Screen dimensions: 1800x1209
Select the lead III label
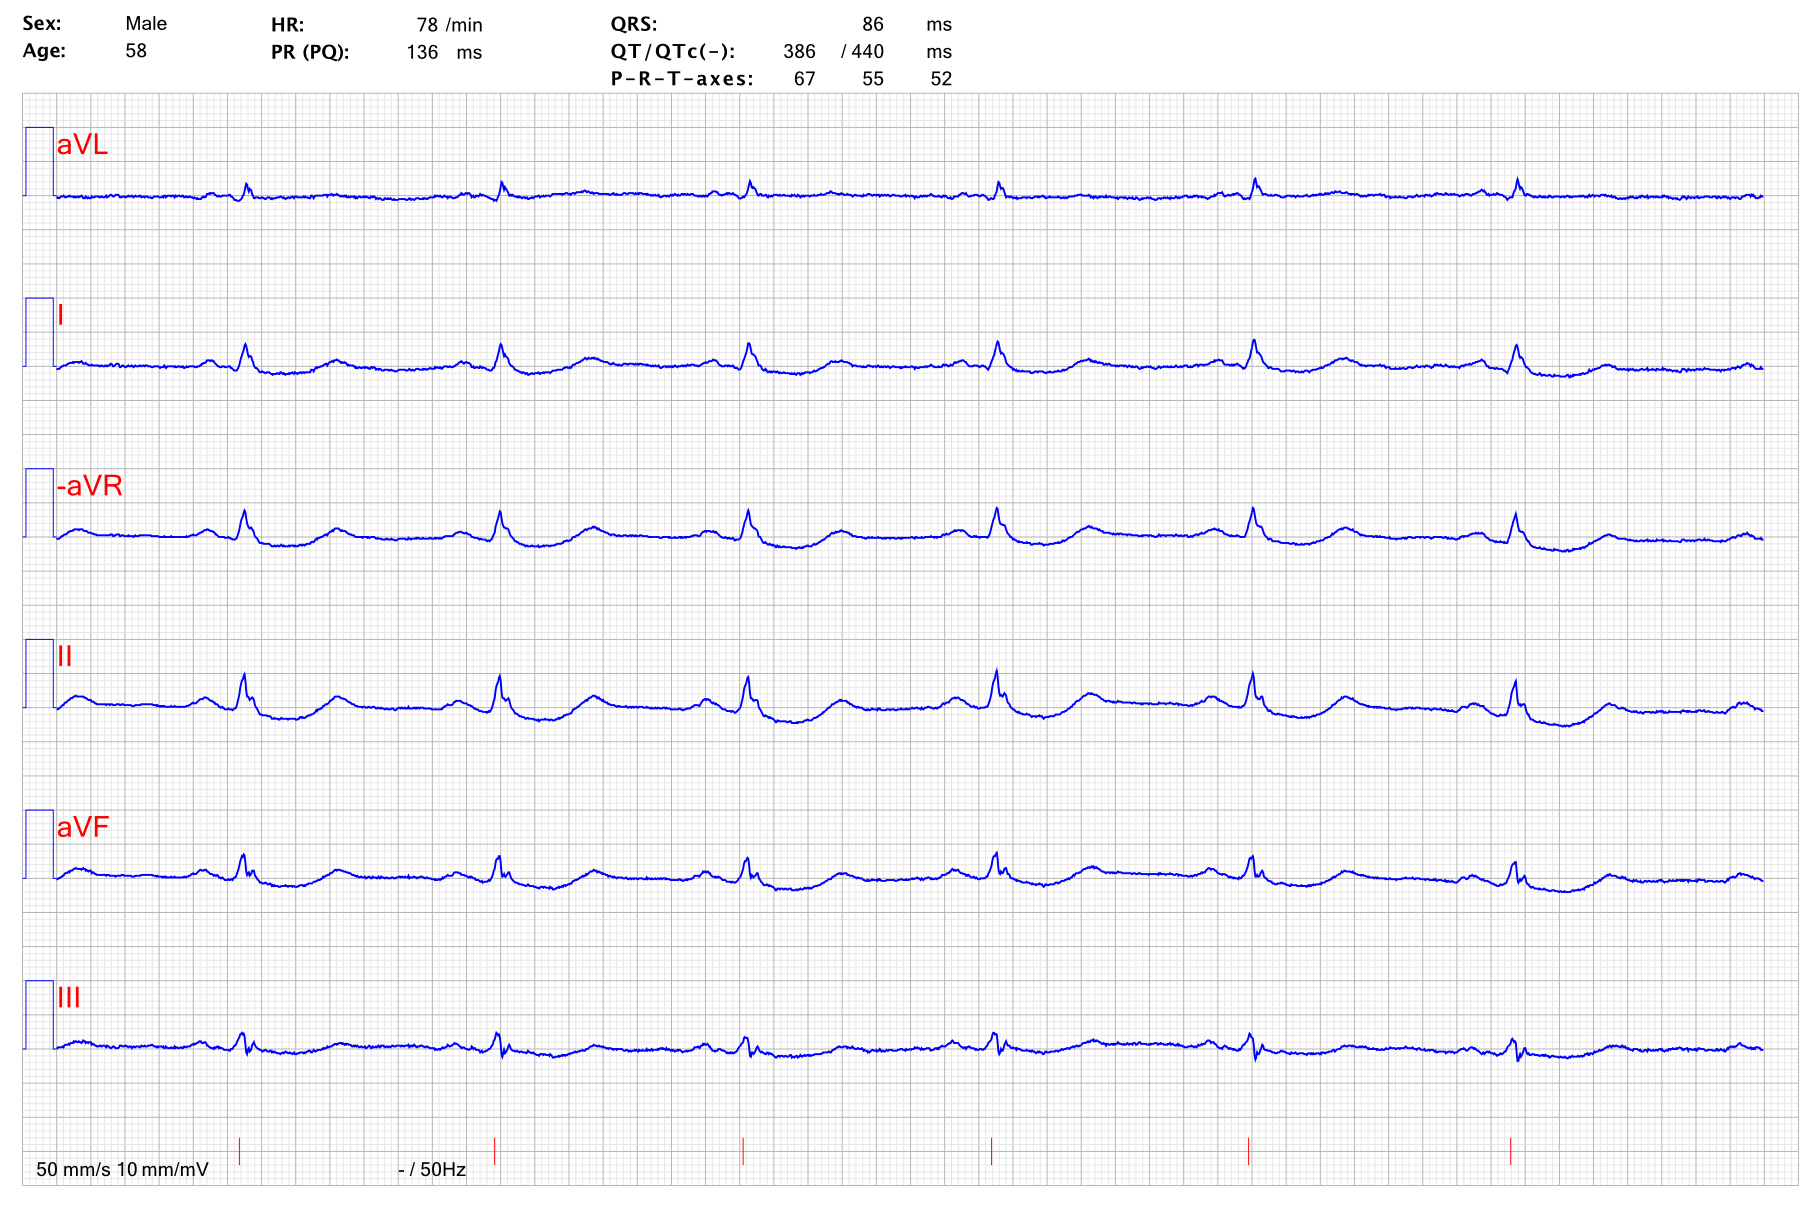pyautogui.click(x=69, y=997)
